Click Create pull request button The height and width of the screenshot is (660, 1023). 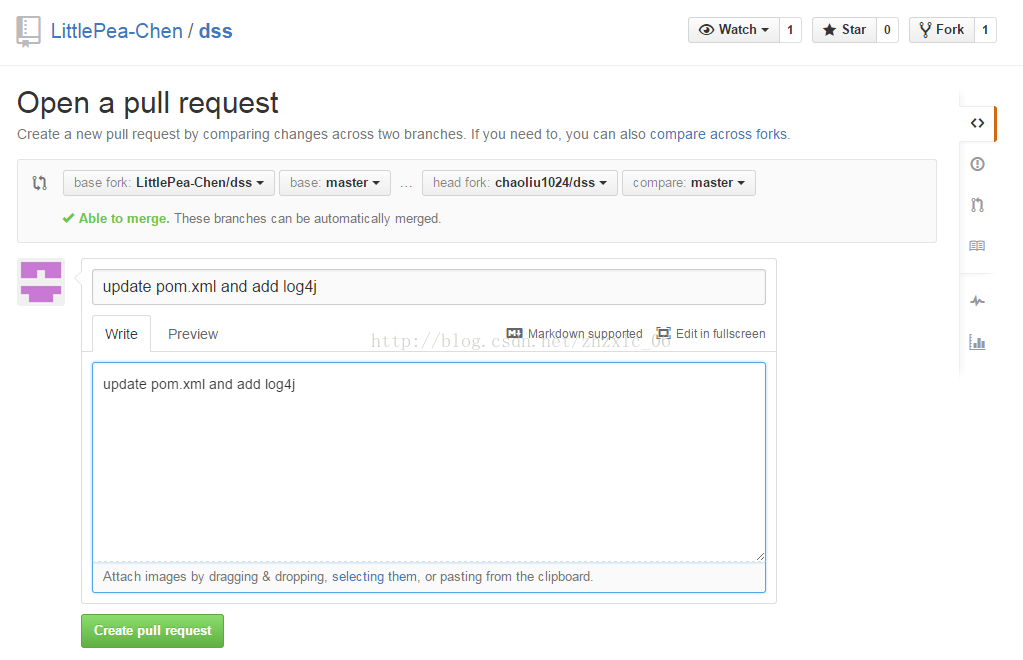(x=152, y=631)
